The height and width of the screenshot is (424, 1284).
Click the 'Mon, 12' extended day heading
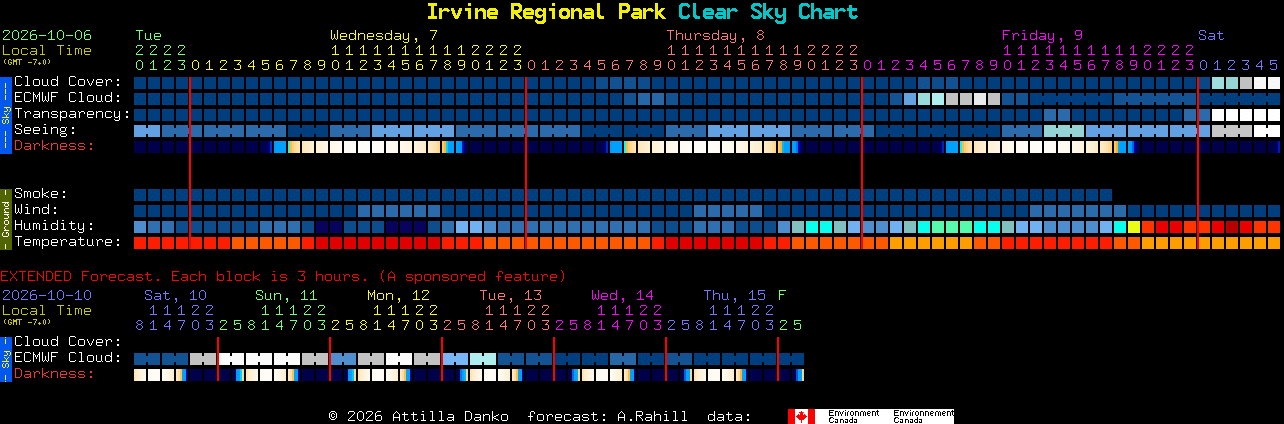point(398,295)
